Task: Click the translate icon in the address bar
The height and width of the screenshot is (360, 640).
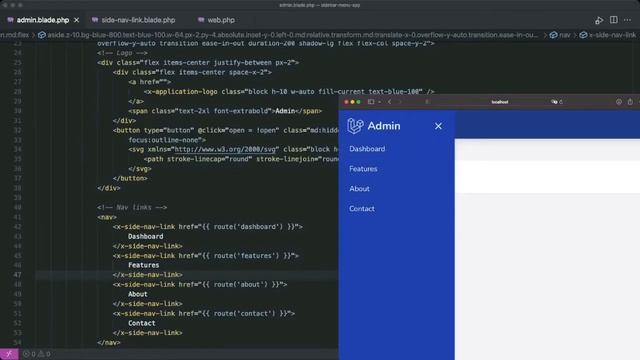Action: (x=554, y=102)
